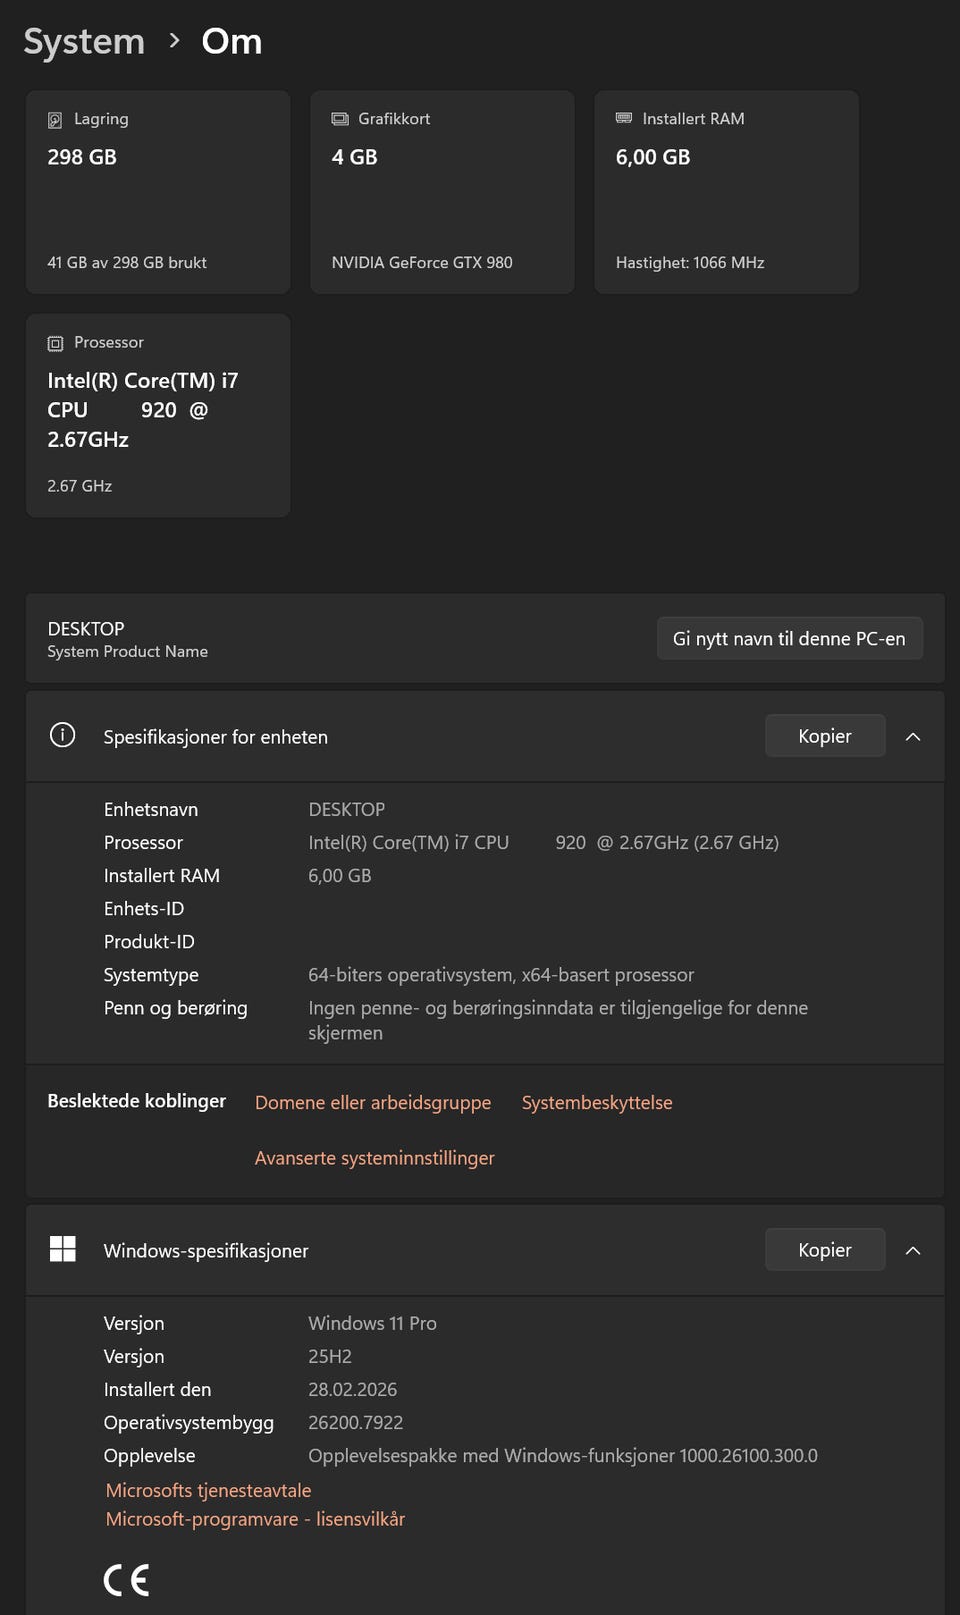The height and width of the screenshot is (1615, 960).
Task: Open the Systembeskyttelse link
Action: tap(597, 1103)
